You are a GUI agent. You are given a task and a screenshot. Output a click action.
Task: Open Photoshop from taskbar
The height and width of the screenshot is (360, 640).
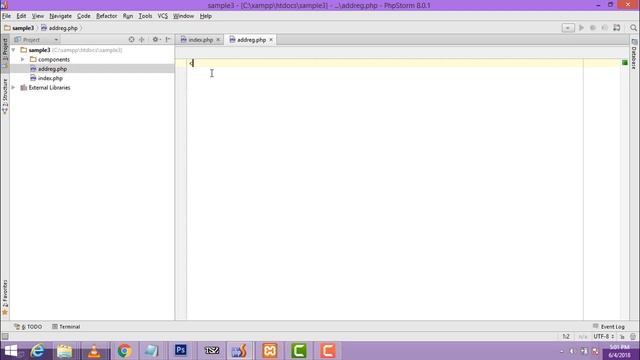pos(181,350)
